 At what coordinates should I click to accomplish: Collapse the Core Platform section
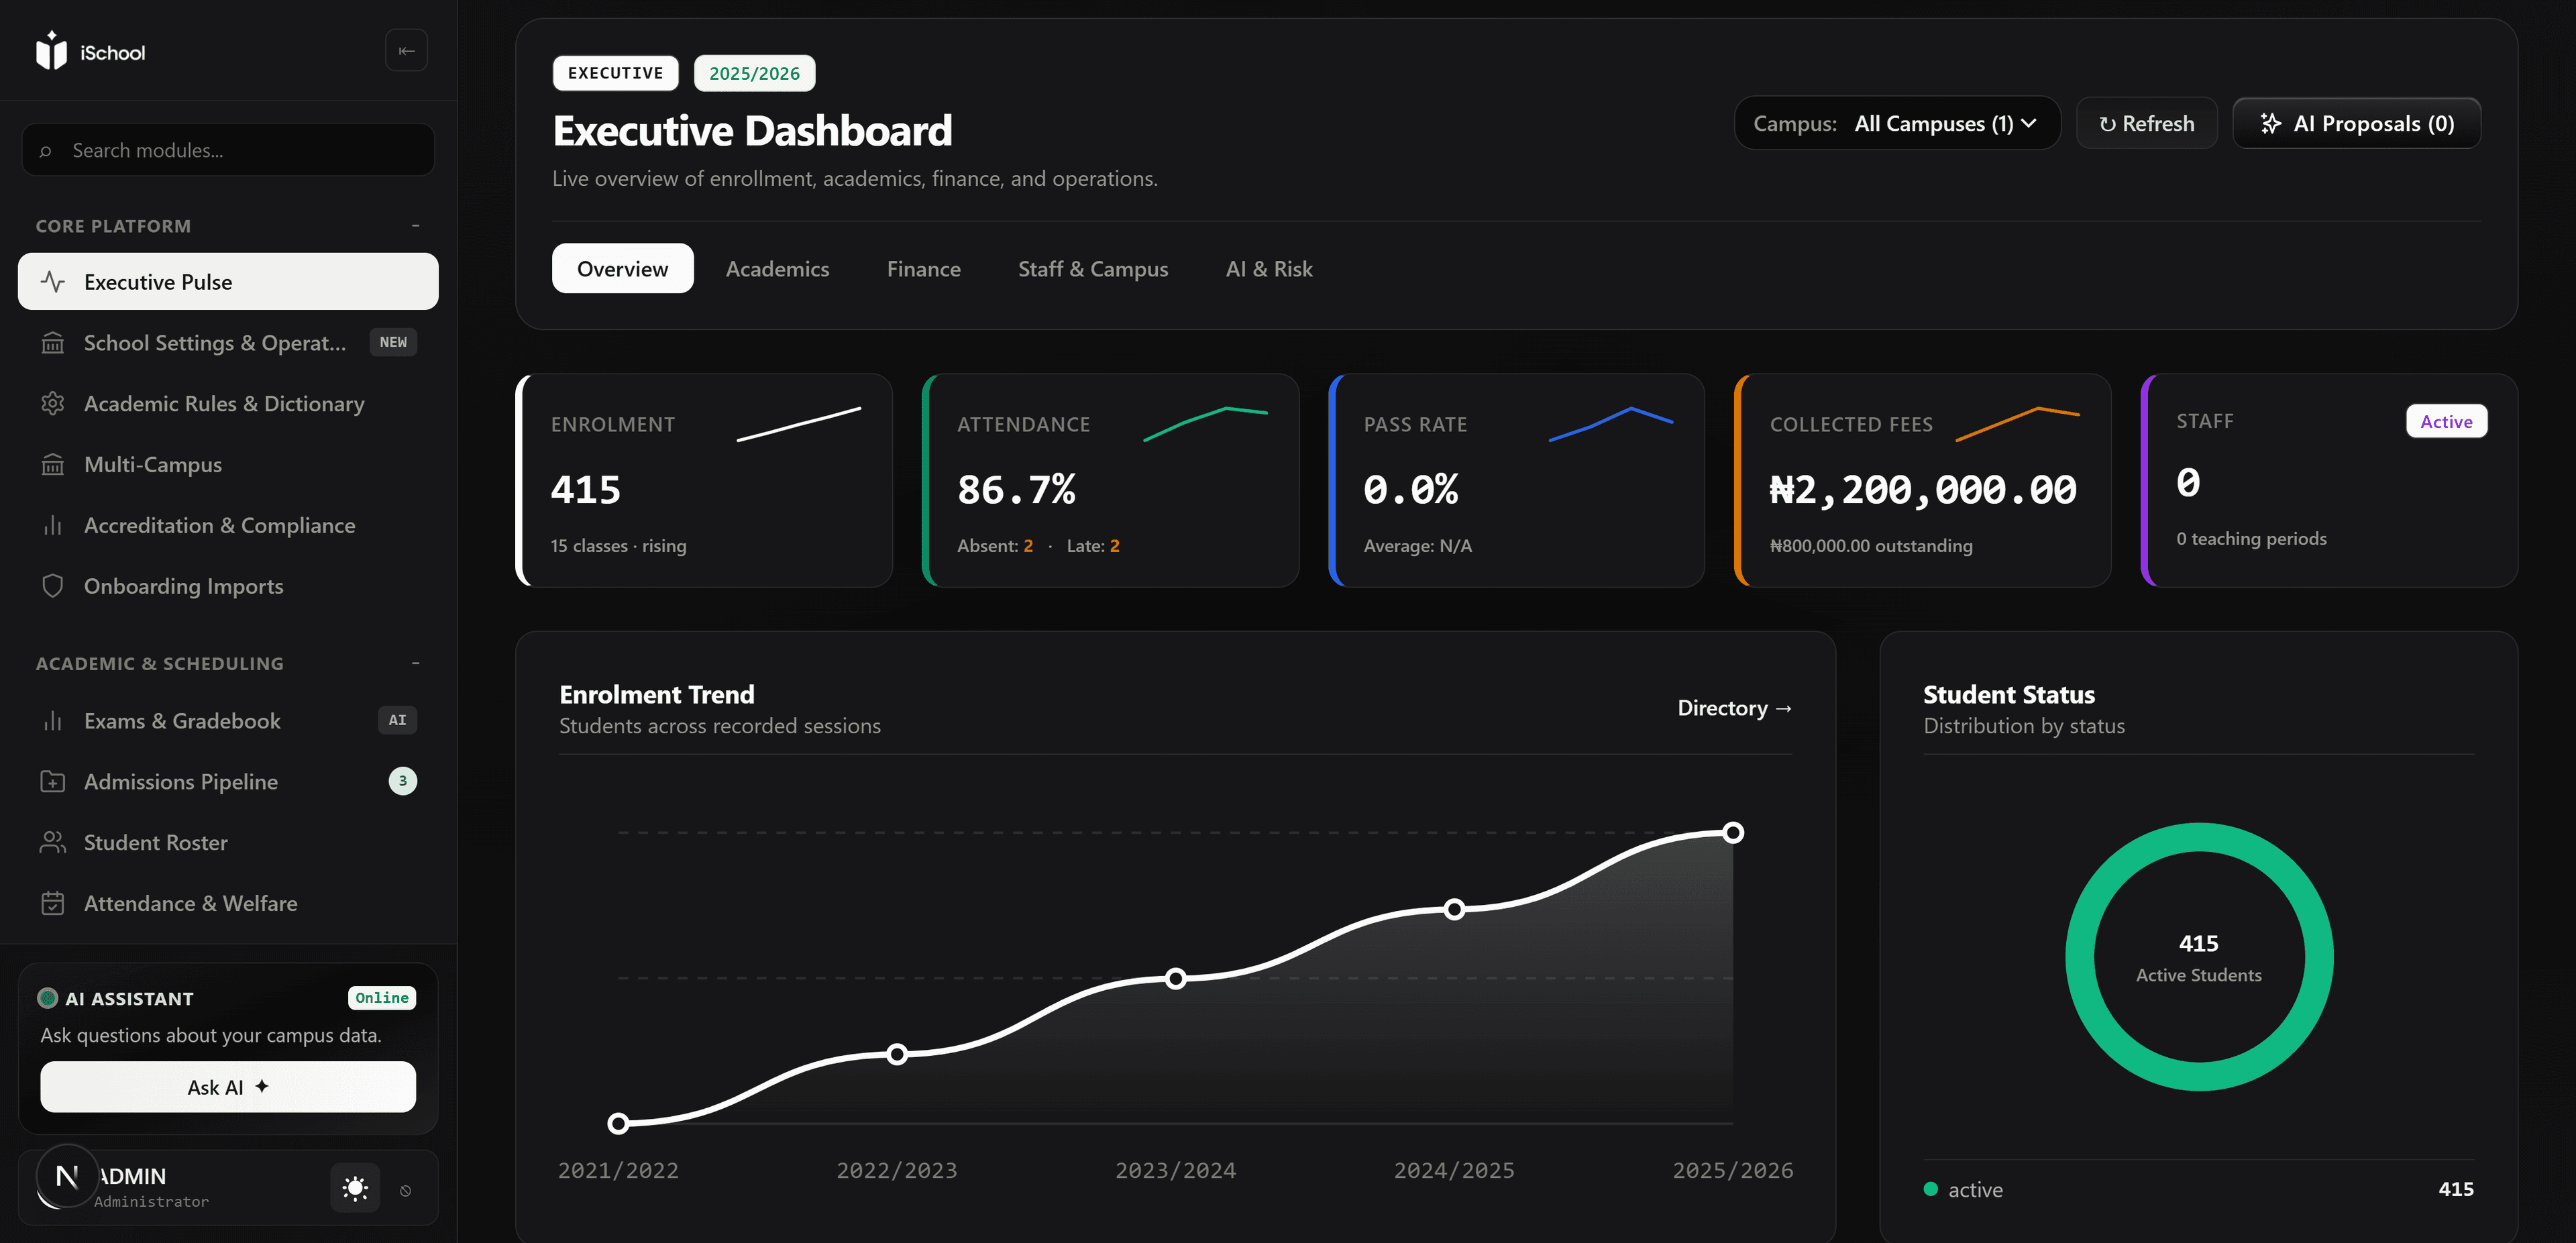(416, 226)
